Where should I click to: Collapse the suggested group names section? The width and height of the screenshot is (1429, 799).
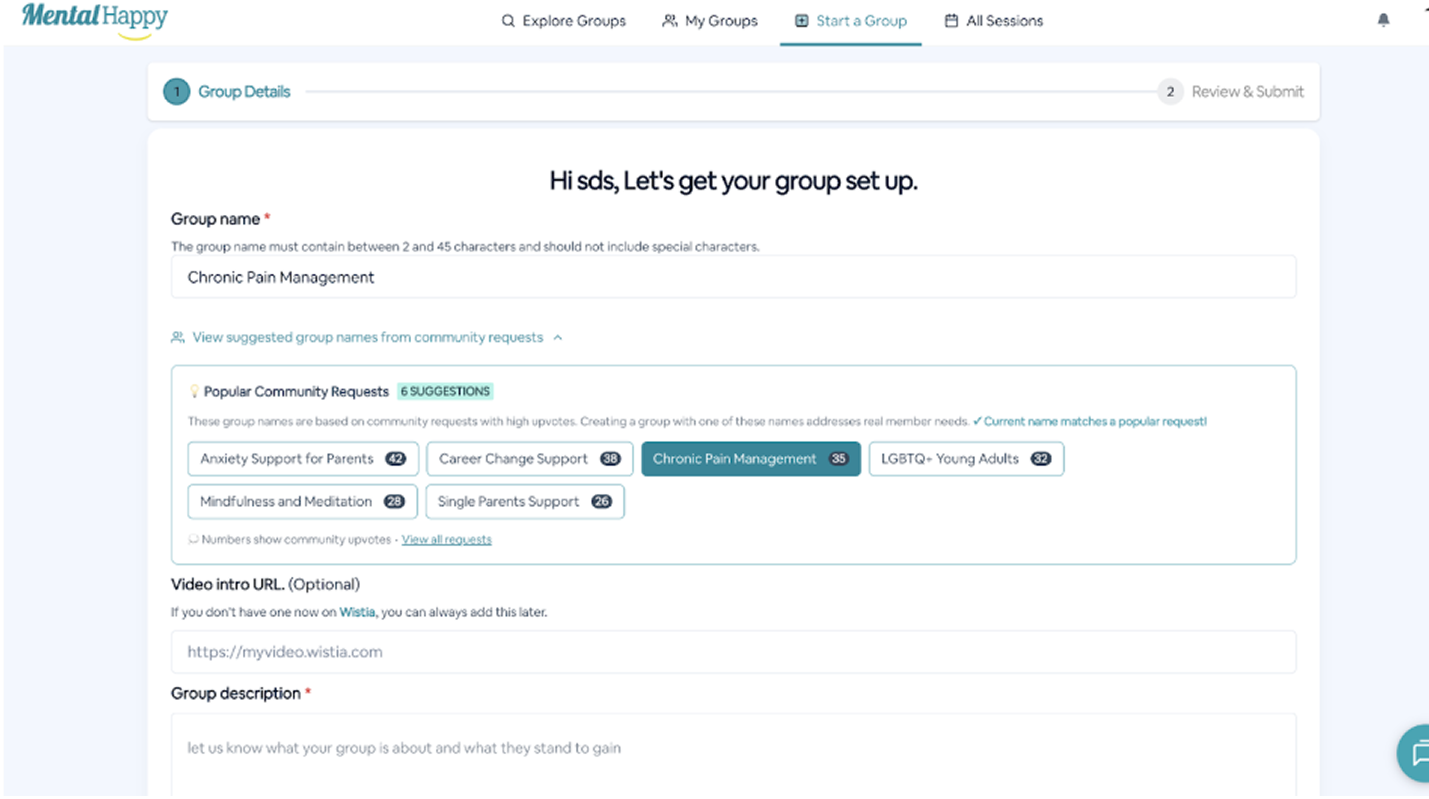(x=556, y=337)
